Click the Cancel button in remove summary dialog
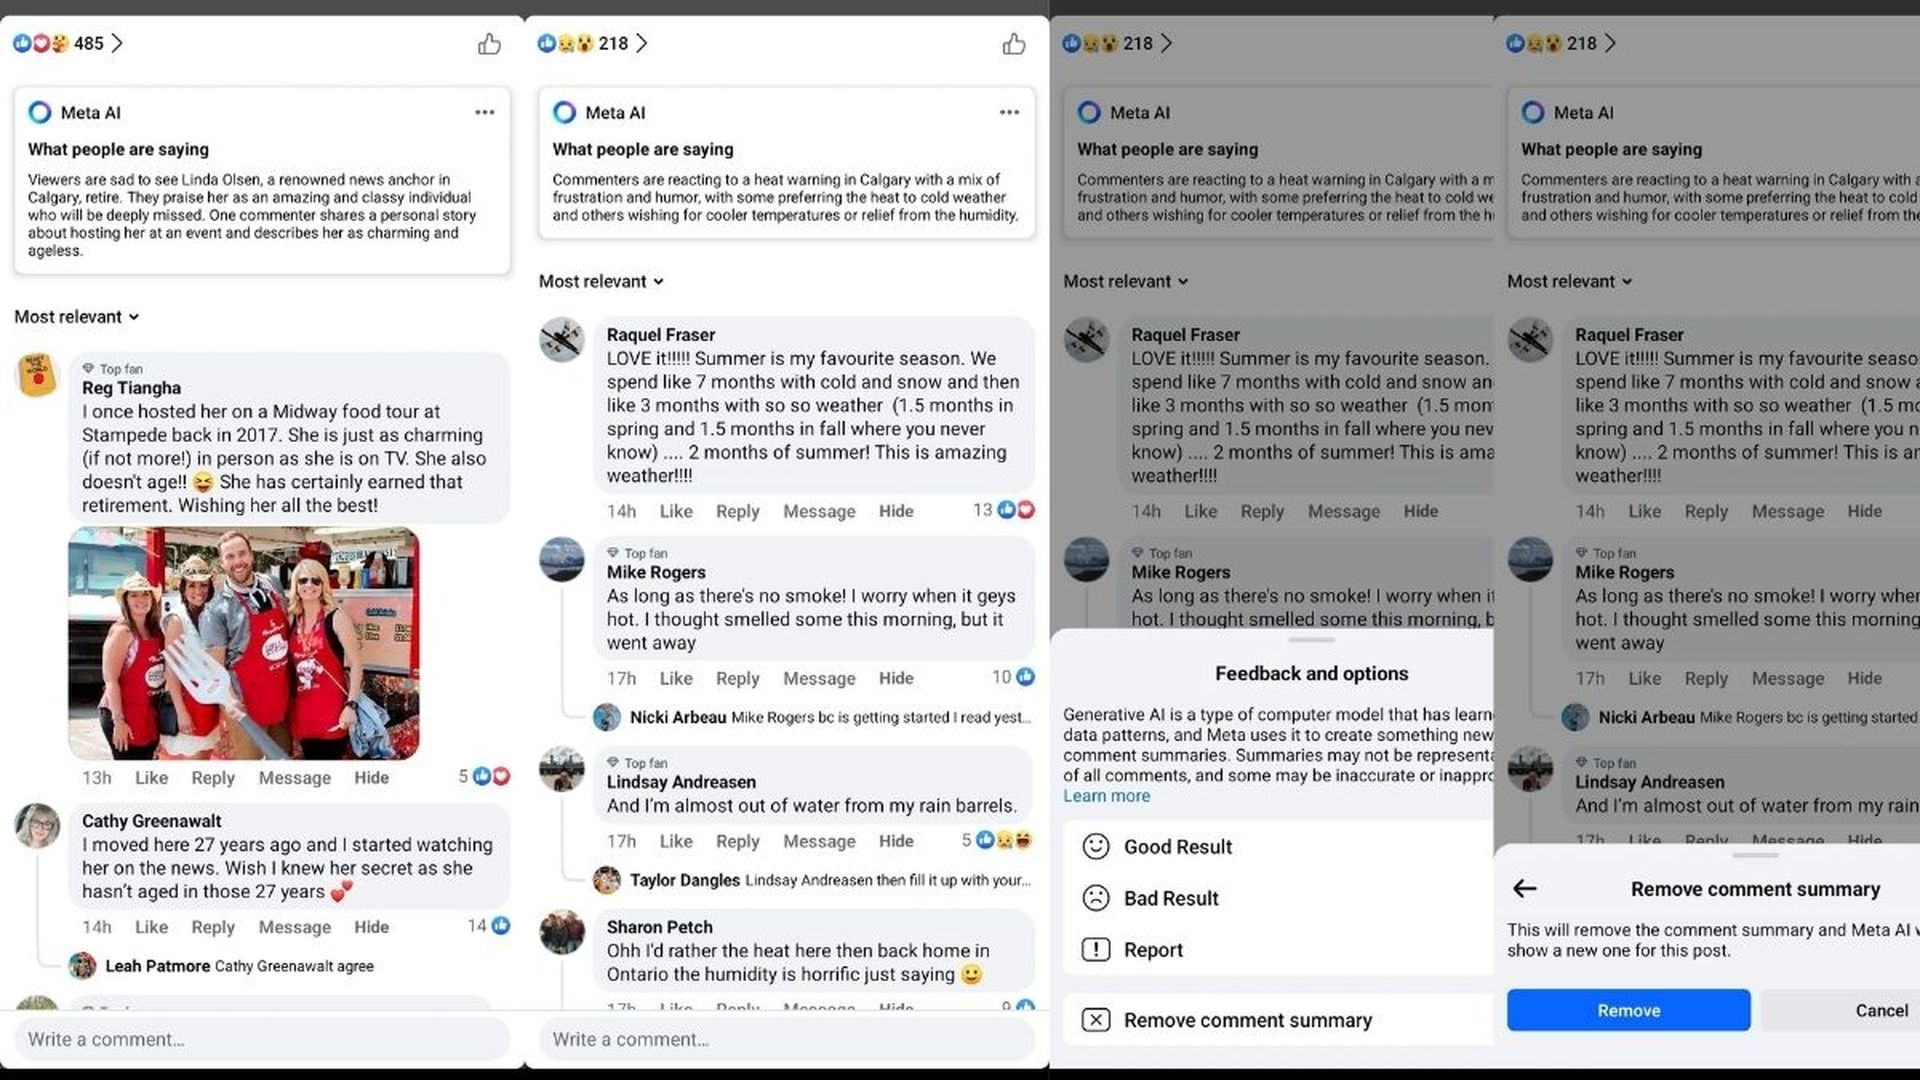Image resolution: width=1920 pixels, height=1080 pixels. (x=1876, y=1010)
